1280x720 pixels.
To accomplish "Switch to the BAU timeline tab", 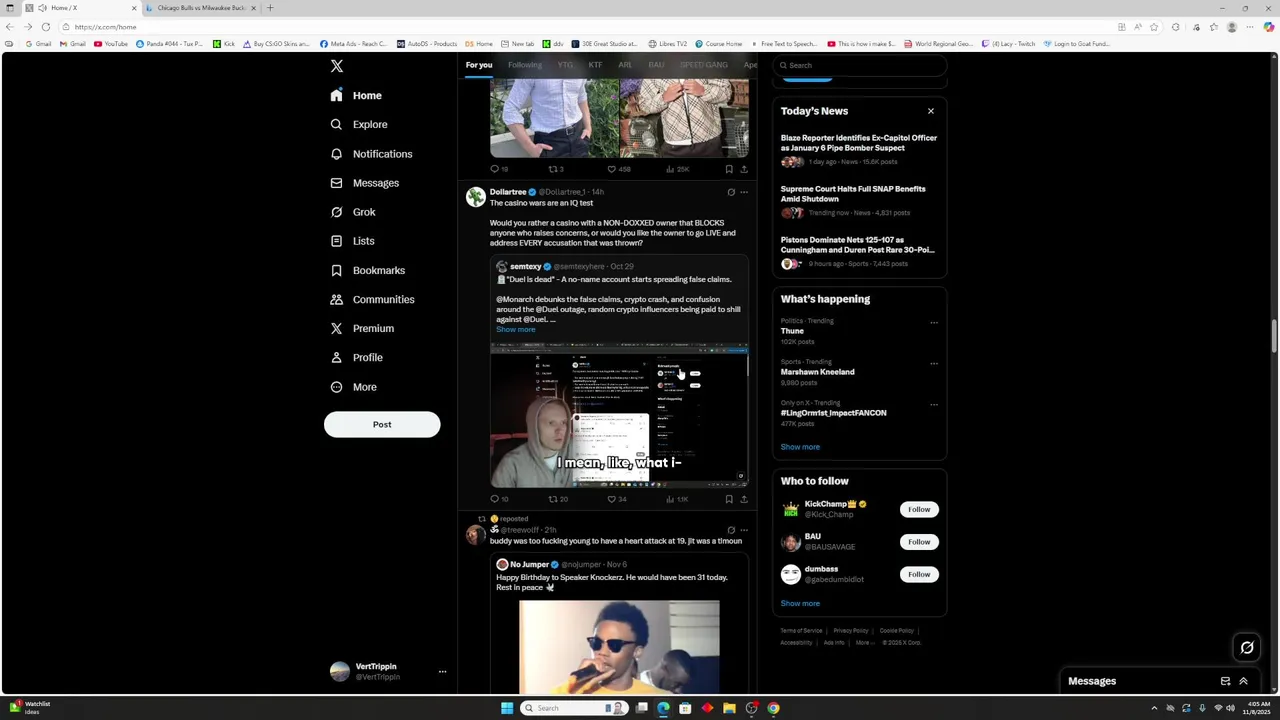I will [656, 65].
